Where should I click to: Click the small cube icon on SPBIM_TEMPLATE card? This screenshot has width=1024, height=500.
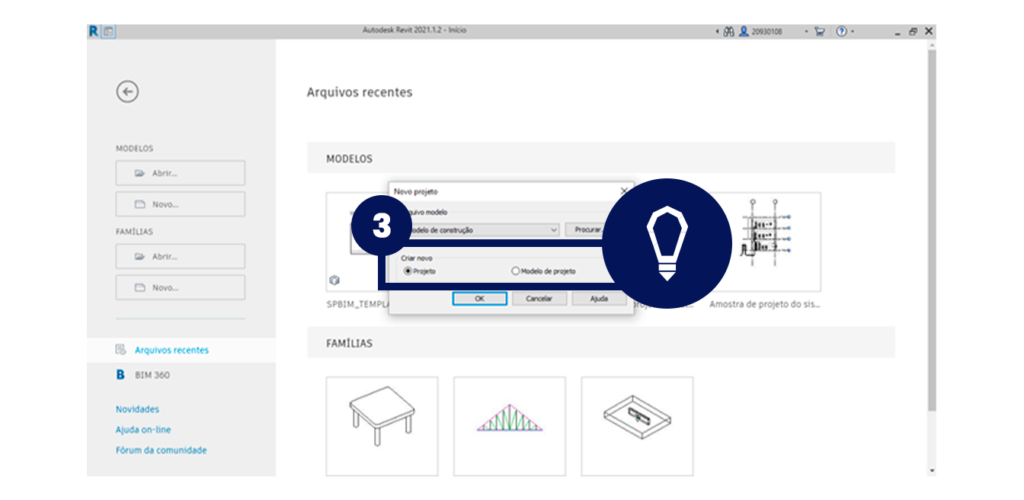click(335, 281)
